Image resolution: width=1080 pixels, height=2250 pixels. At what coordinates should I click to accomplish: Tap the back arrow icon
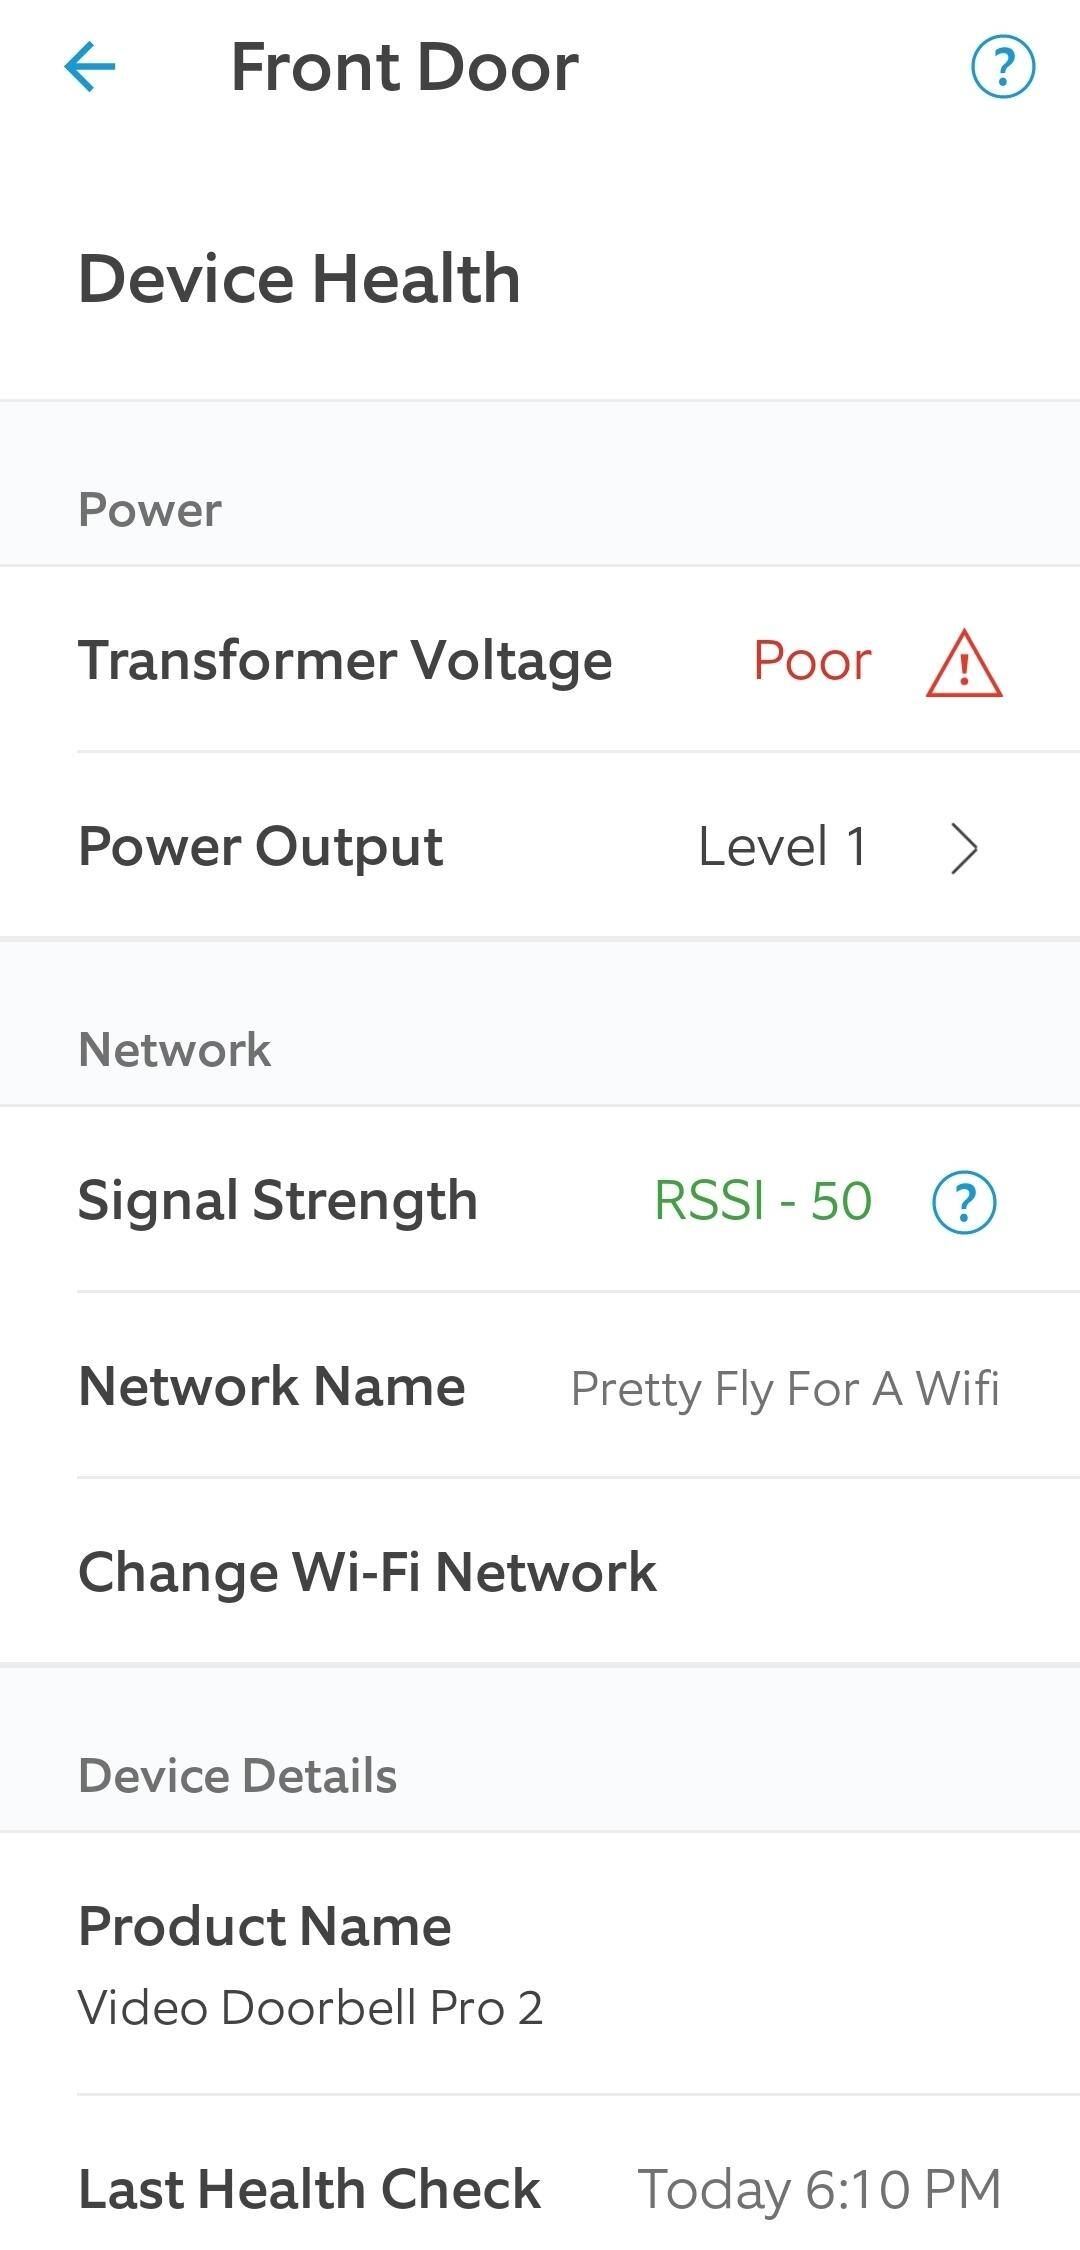[90, 67]
